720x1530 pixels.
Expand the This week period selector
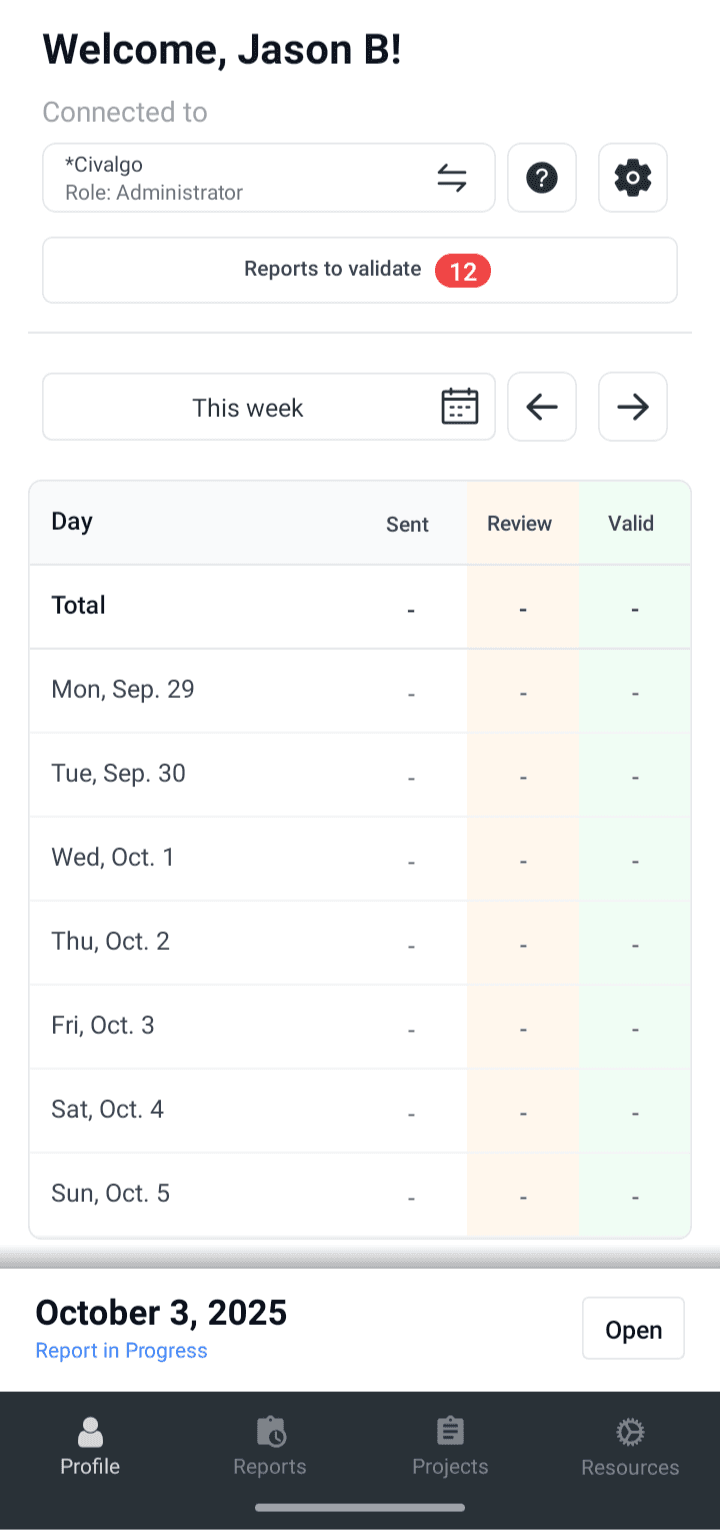point(248,407)
